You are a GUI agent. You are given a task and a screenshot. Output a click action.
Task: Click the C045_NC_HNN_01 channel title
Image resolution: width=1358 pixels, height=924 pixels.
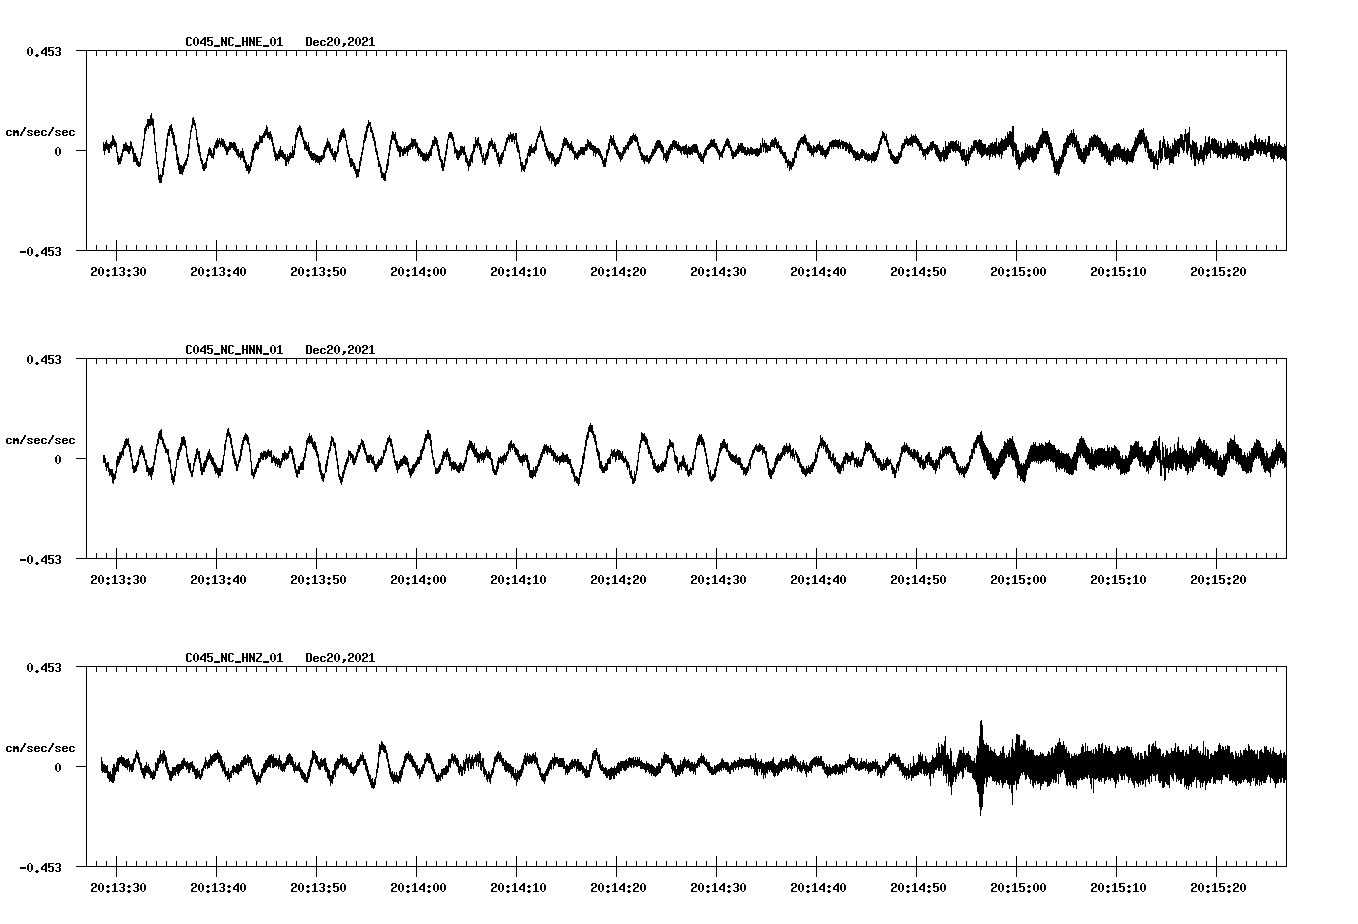pos(234,350)
